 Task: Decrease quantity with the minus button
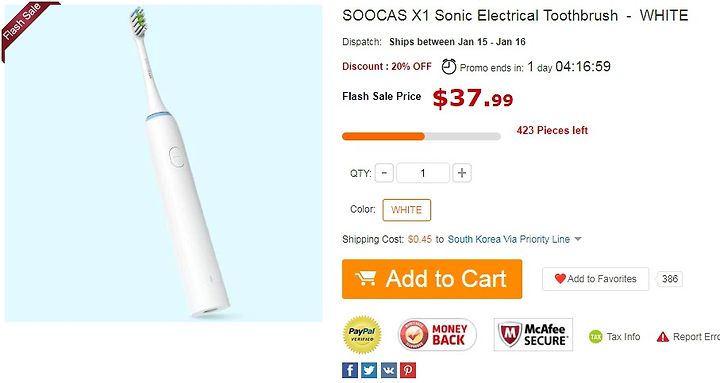384,173
